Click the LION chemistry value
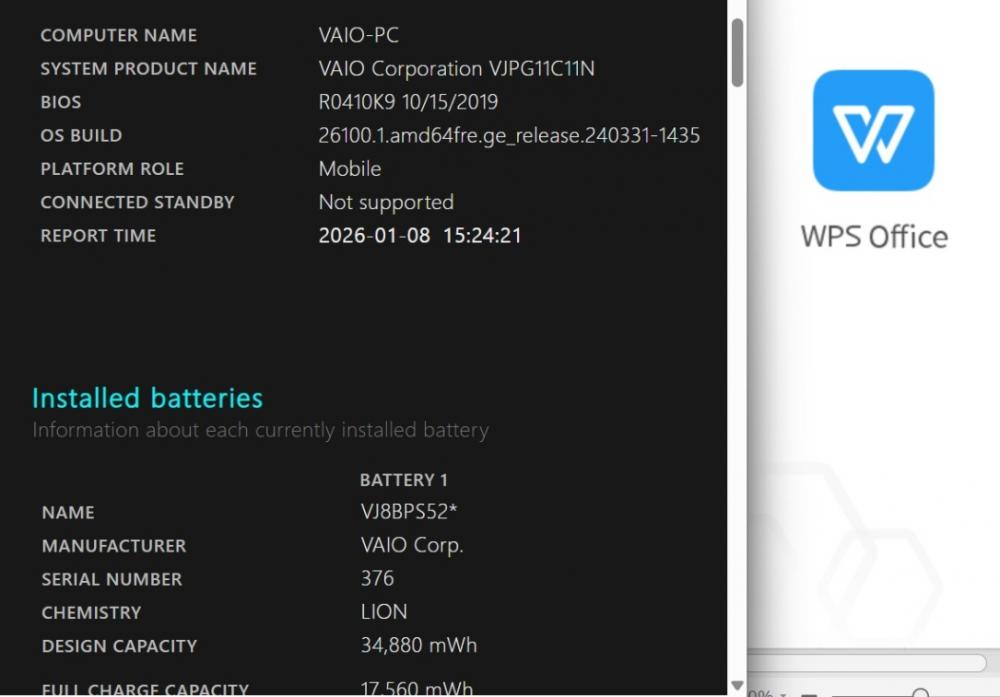This screenshot has height=697, width=1000. pyautogui.click(x=384, y=612)
